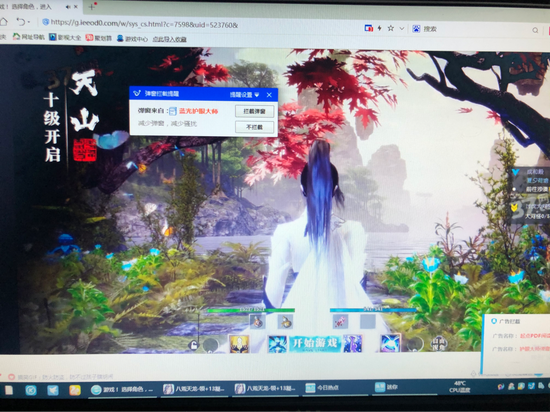The image size is (550, 412).
Task: Click the favorite star icon in the address bar
Action: coord(391,28)
